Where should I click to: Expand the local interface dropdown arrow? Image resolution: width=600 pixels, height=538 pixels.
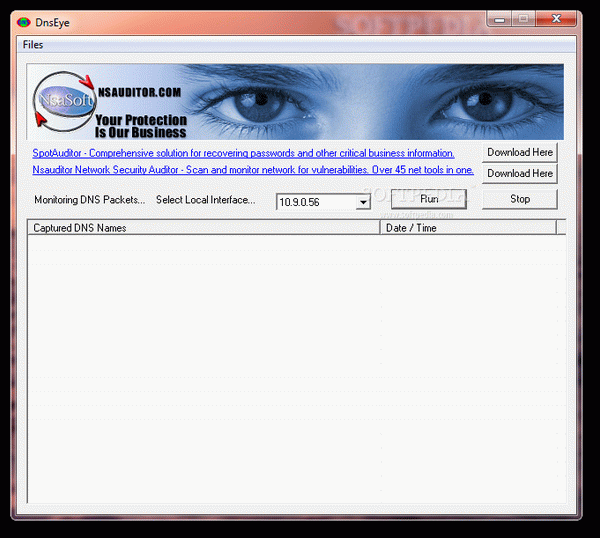pos(363,202)
